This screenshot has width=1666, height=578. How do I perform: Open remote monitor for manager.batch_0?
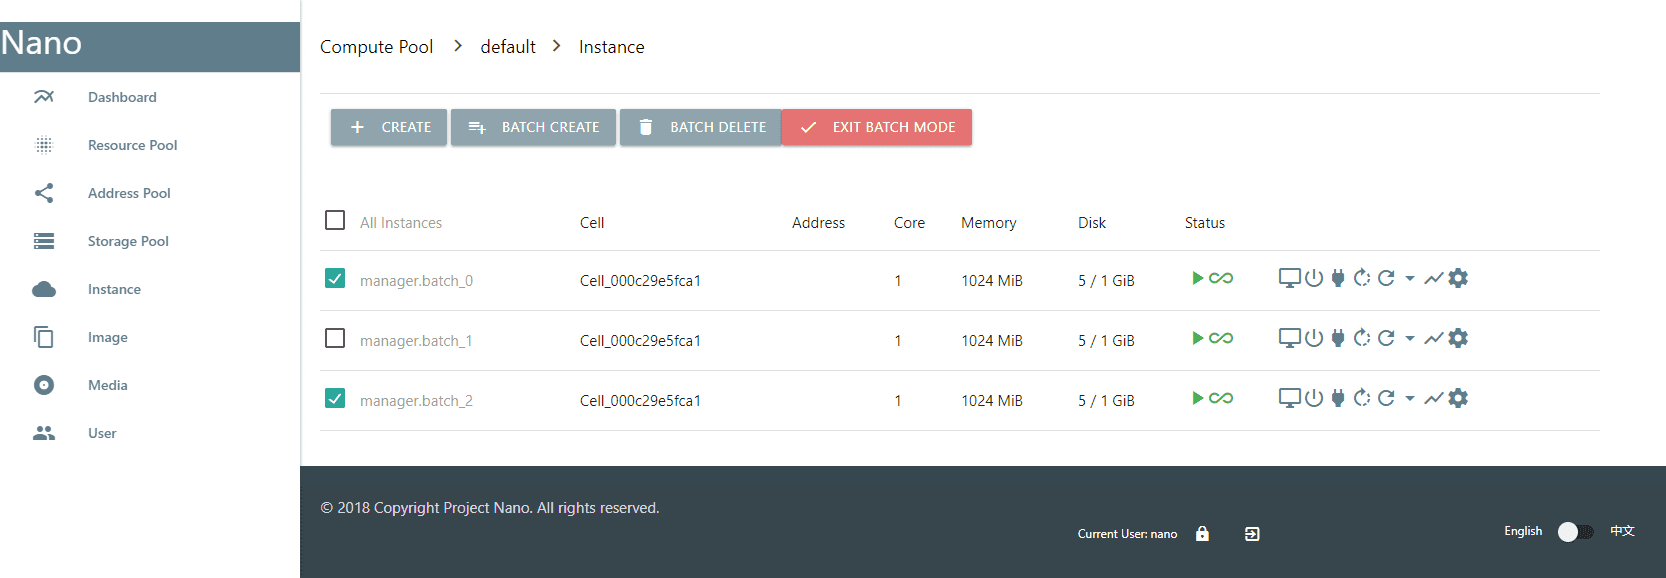1289,278
